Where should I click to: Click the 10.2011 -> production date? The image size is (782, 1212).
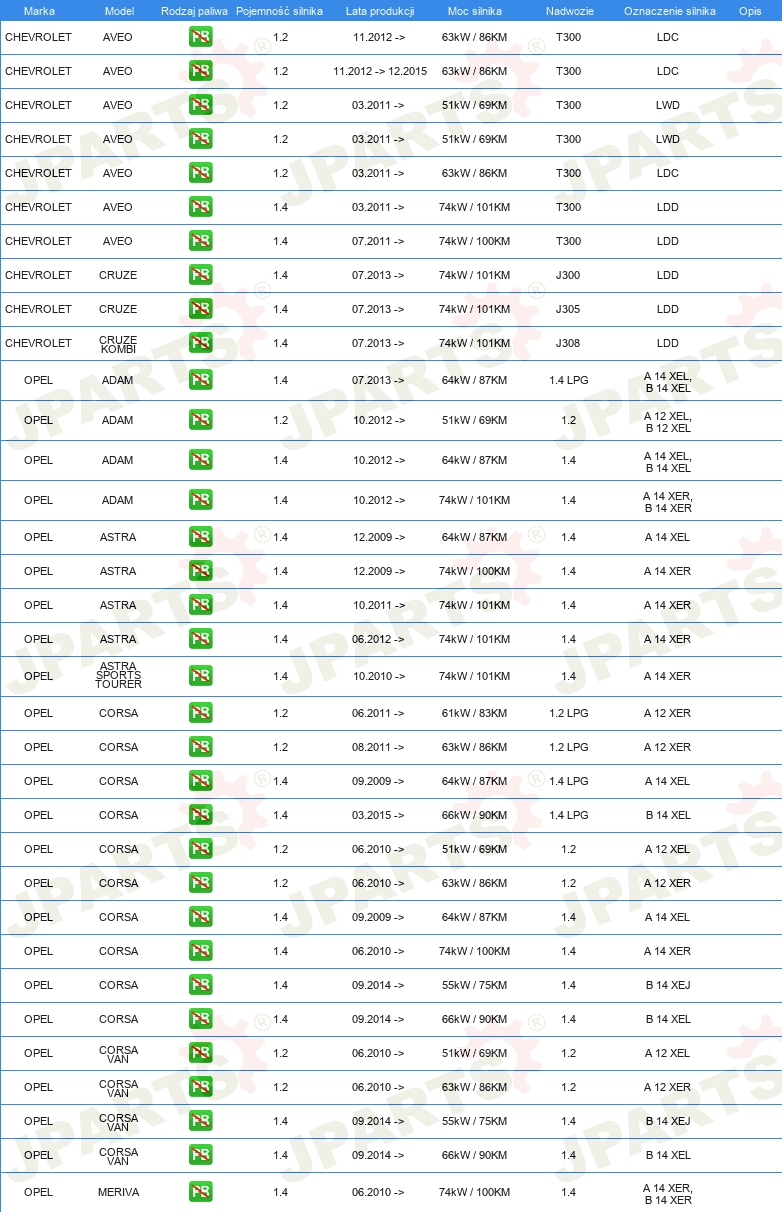[379, 605]
